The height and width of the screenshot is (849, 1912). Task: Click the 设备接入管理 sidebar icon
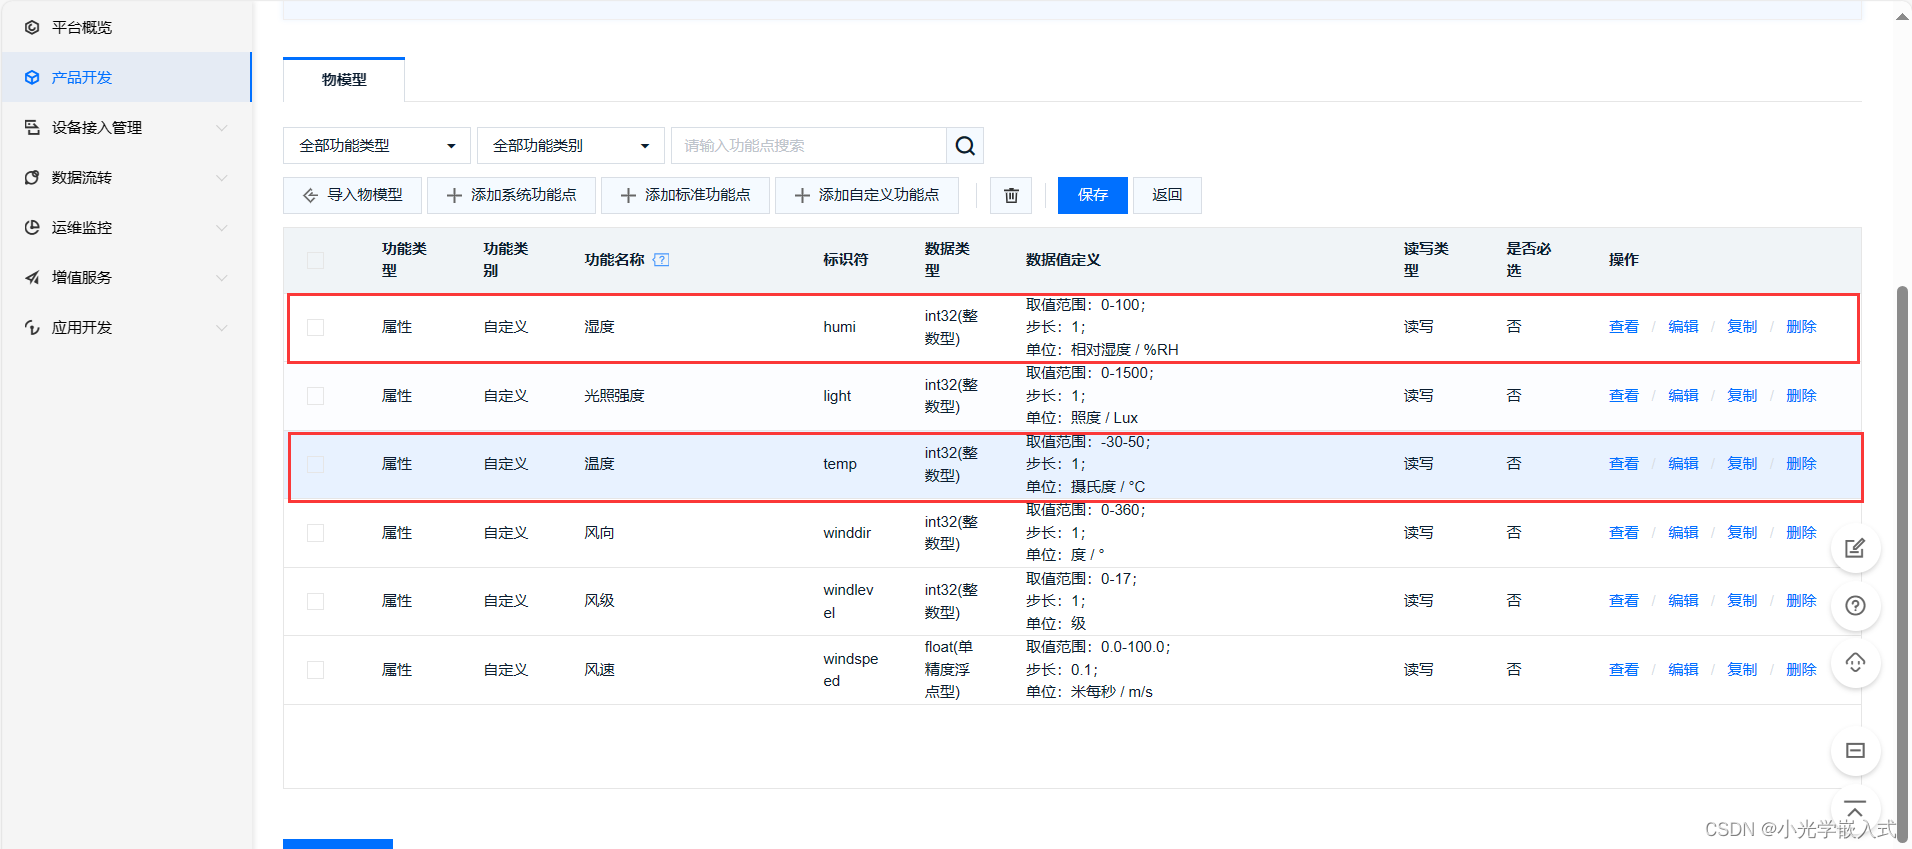coord(32,127)
